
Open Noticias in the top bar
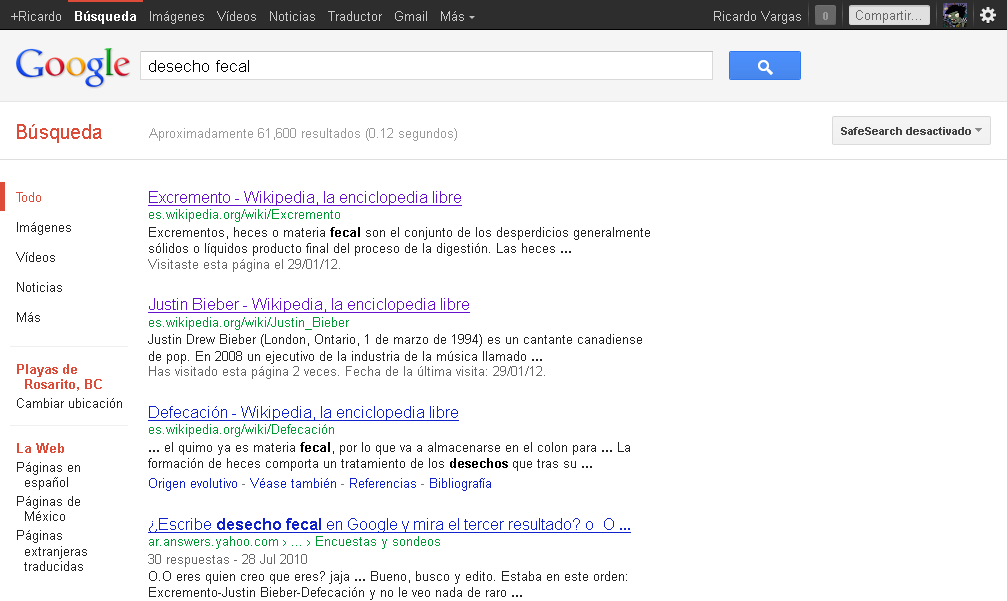point(292,17)
